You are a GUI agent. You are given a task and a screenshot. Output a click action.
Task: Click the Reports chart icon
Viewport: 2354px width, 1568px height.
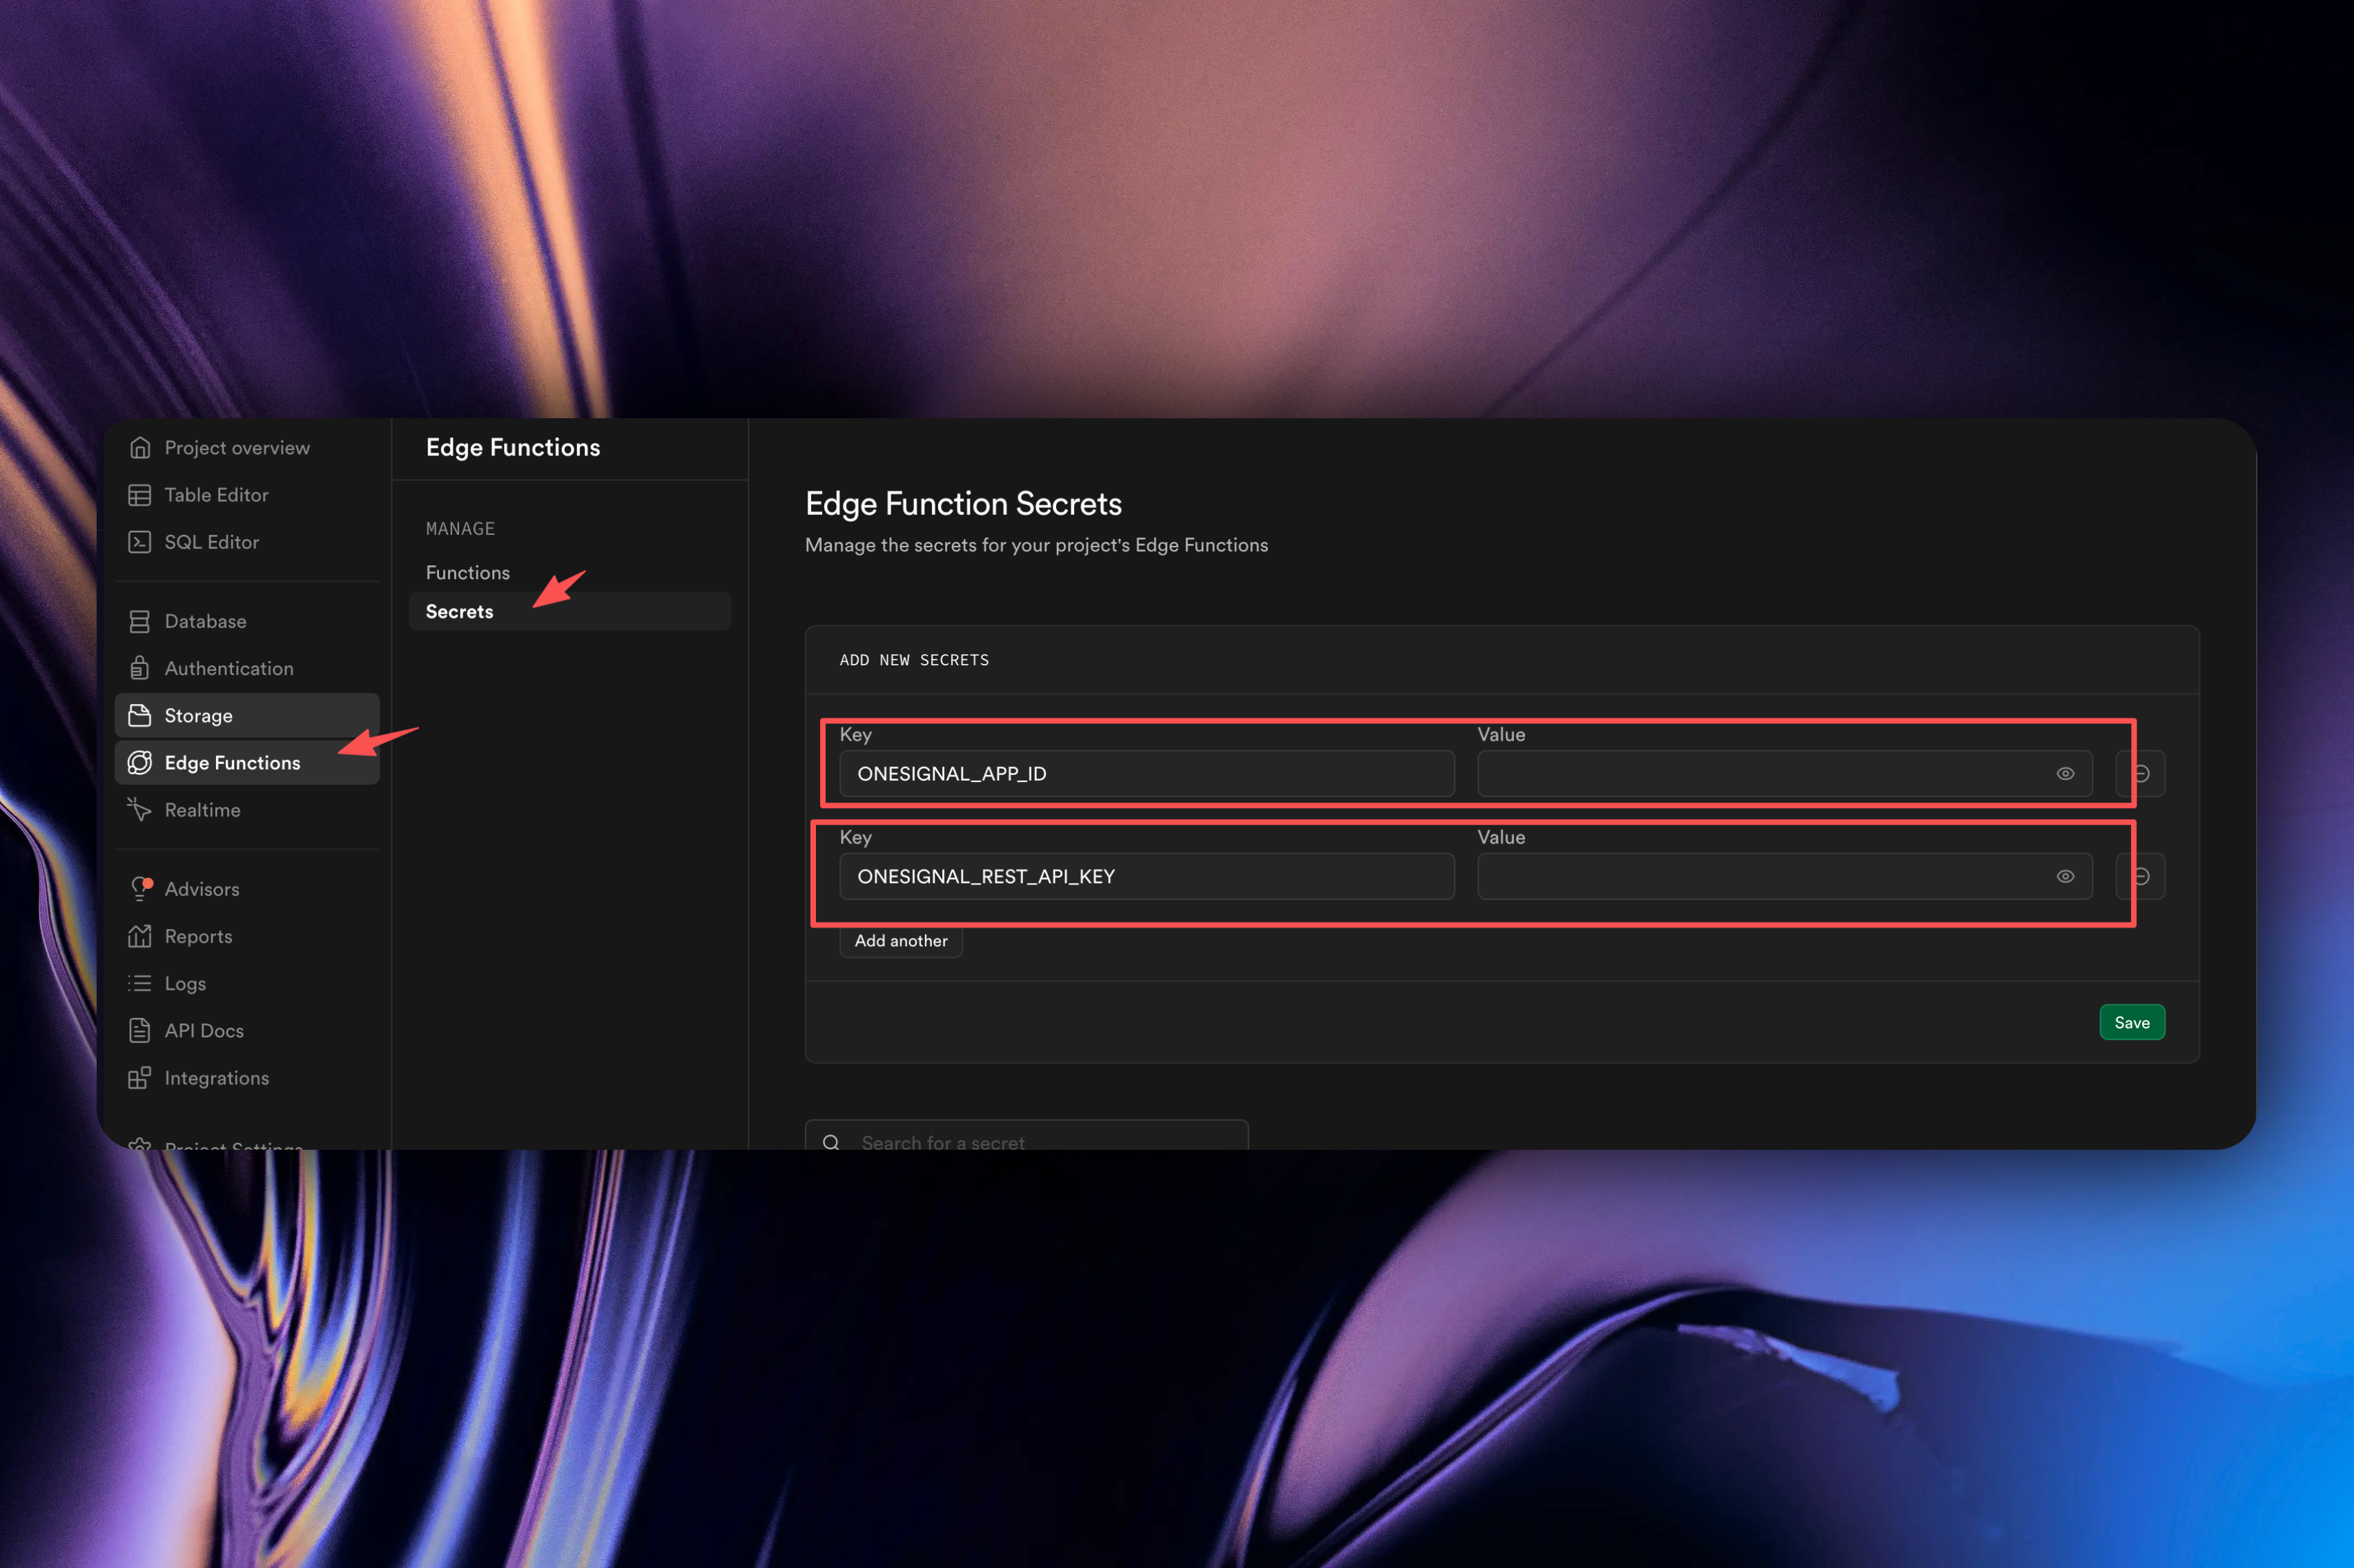pyautogui.click(x=140, y=936)
